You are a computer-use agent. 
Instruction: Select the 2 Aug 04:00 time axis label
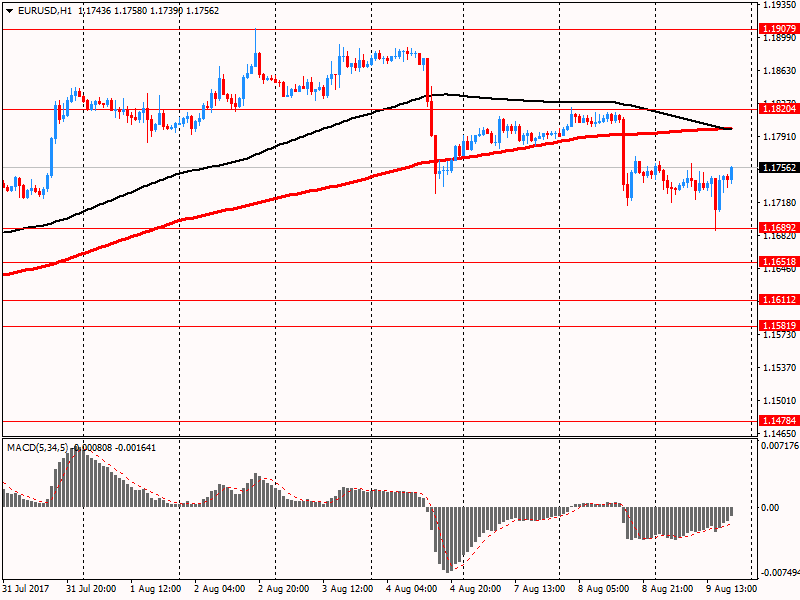(x=219, y=589)
